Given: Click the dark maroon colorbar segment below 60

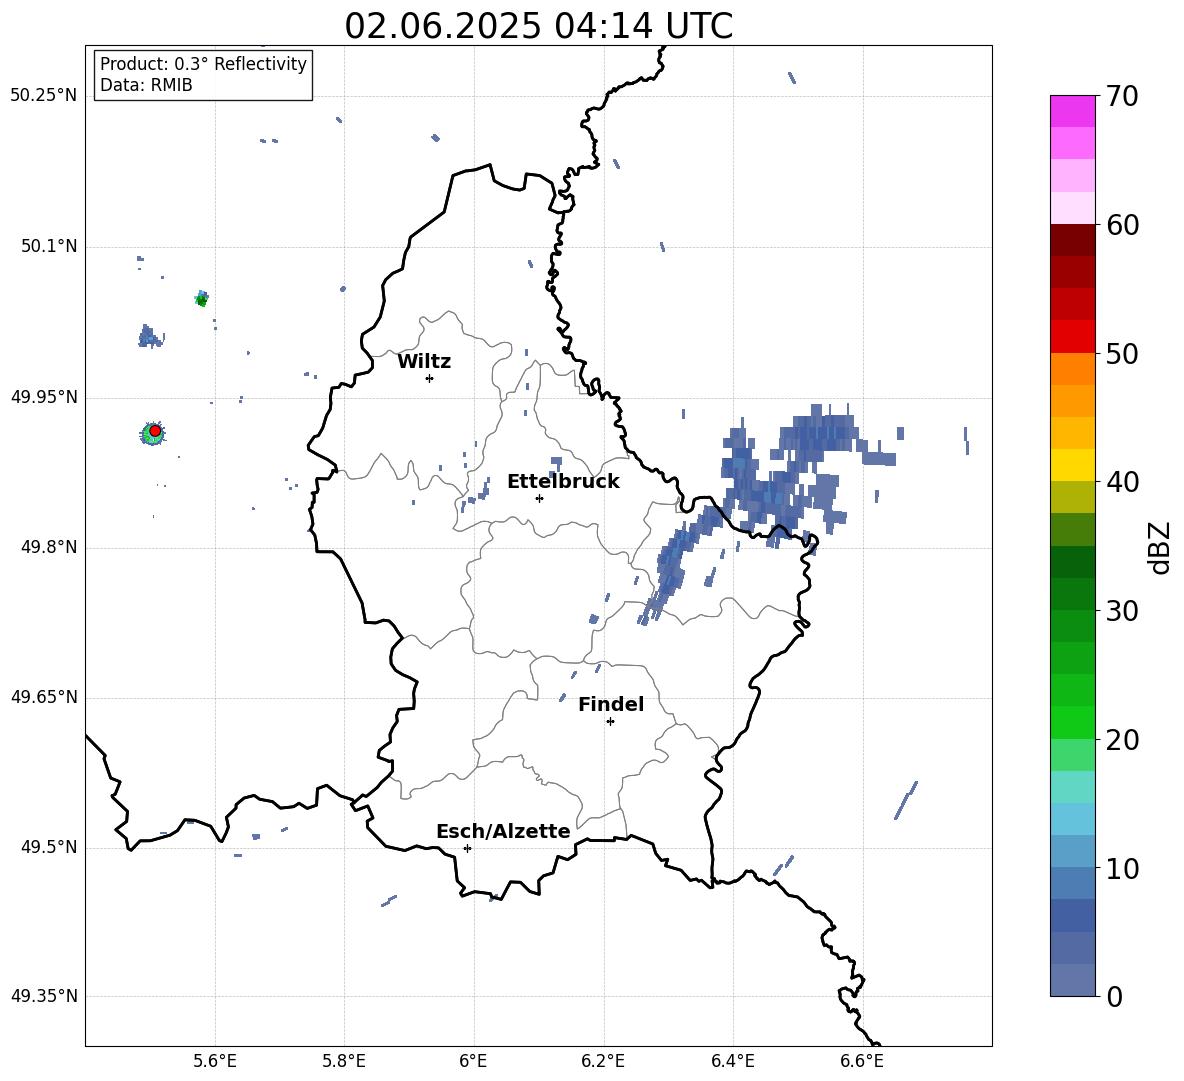Looking at the screenshot, I should (1072, 240).
